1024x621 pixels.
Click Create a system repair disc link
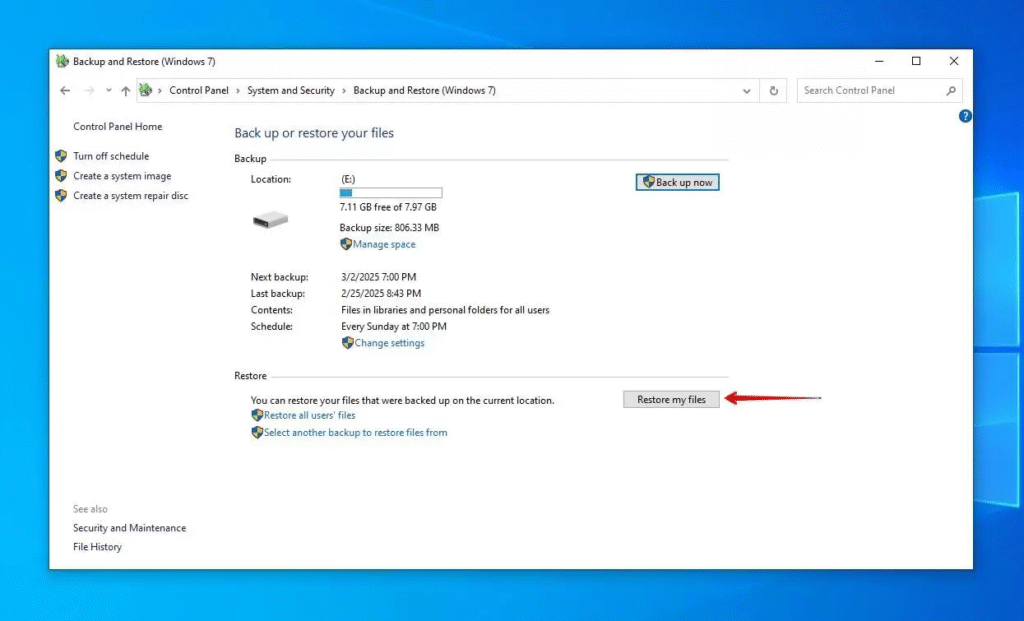tap(131, 195)
